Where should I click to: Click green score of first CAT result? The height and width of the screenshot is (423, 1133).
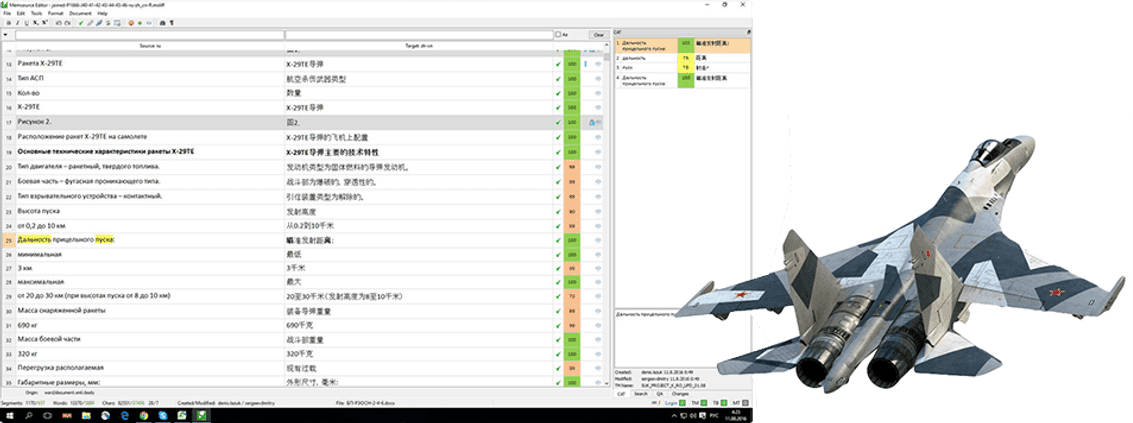point(686,45)
